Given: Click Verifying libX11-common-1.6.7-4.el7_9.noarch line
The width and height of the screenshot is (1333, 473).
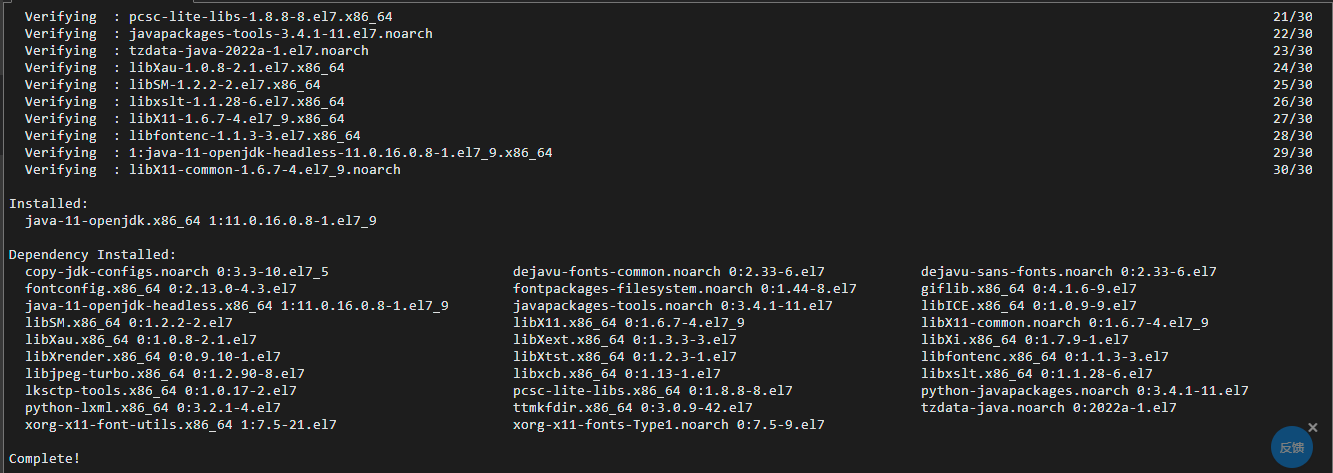Looking at the screenshot, I should point(213,169).
